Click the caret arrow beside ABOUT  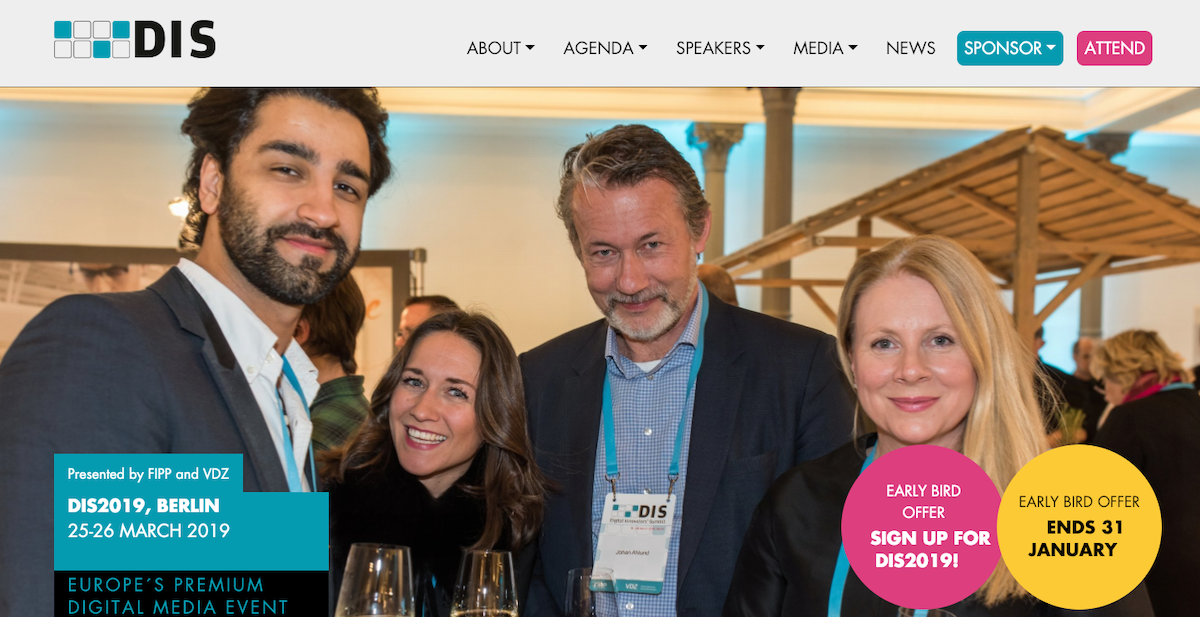pos(530,48)
